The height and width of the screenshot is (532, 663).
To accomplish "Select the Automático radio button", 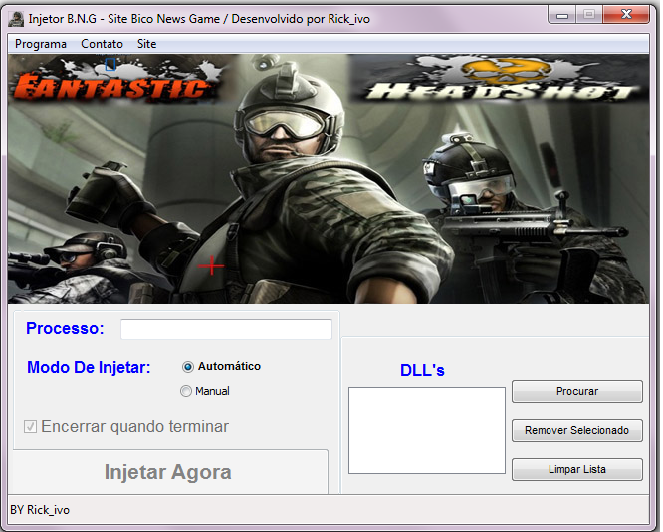I will tap(188, 367).
